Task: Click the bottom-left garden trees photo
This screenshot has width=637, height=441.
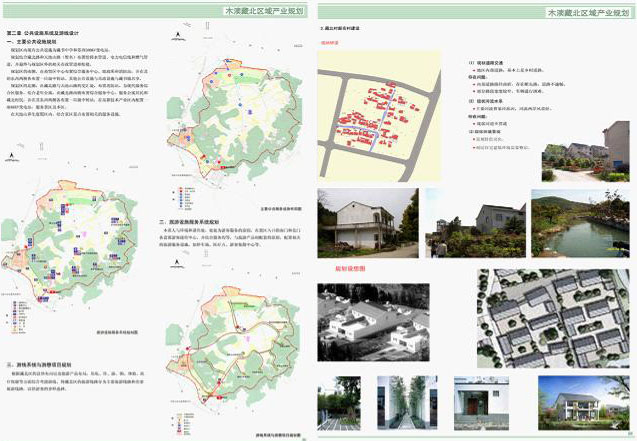Action: (x=340, y=403)
